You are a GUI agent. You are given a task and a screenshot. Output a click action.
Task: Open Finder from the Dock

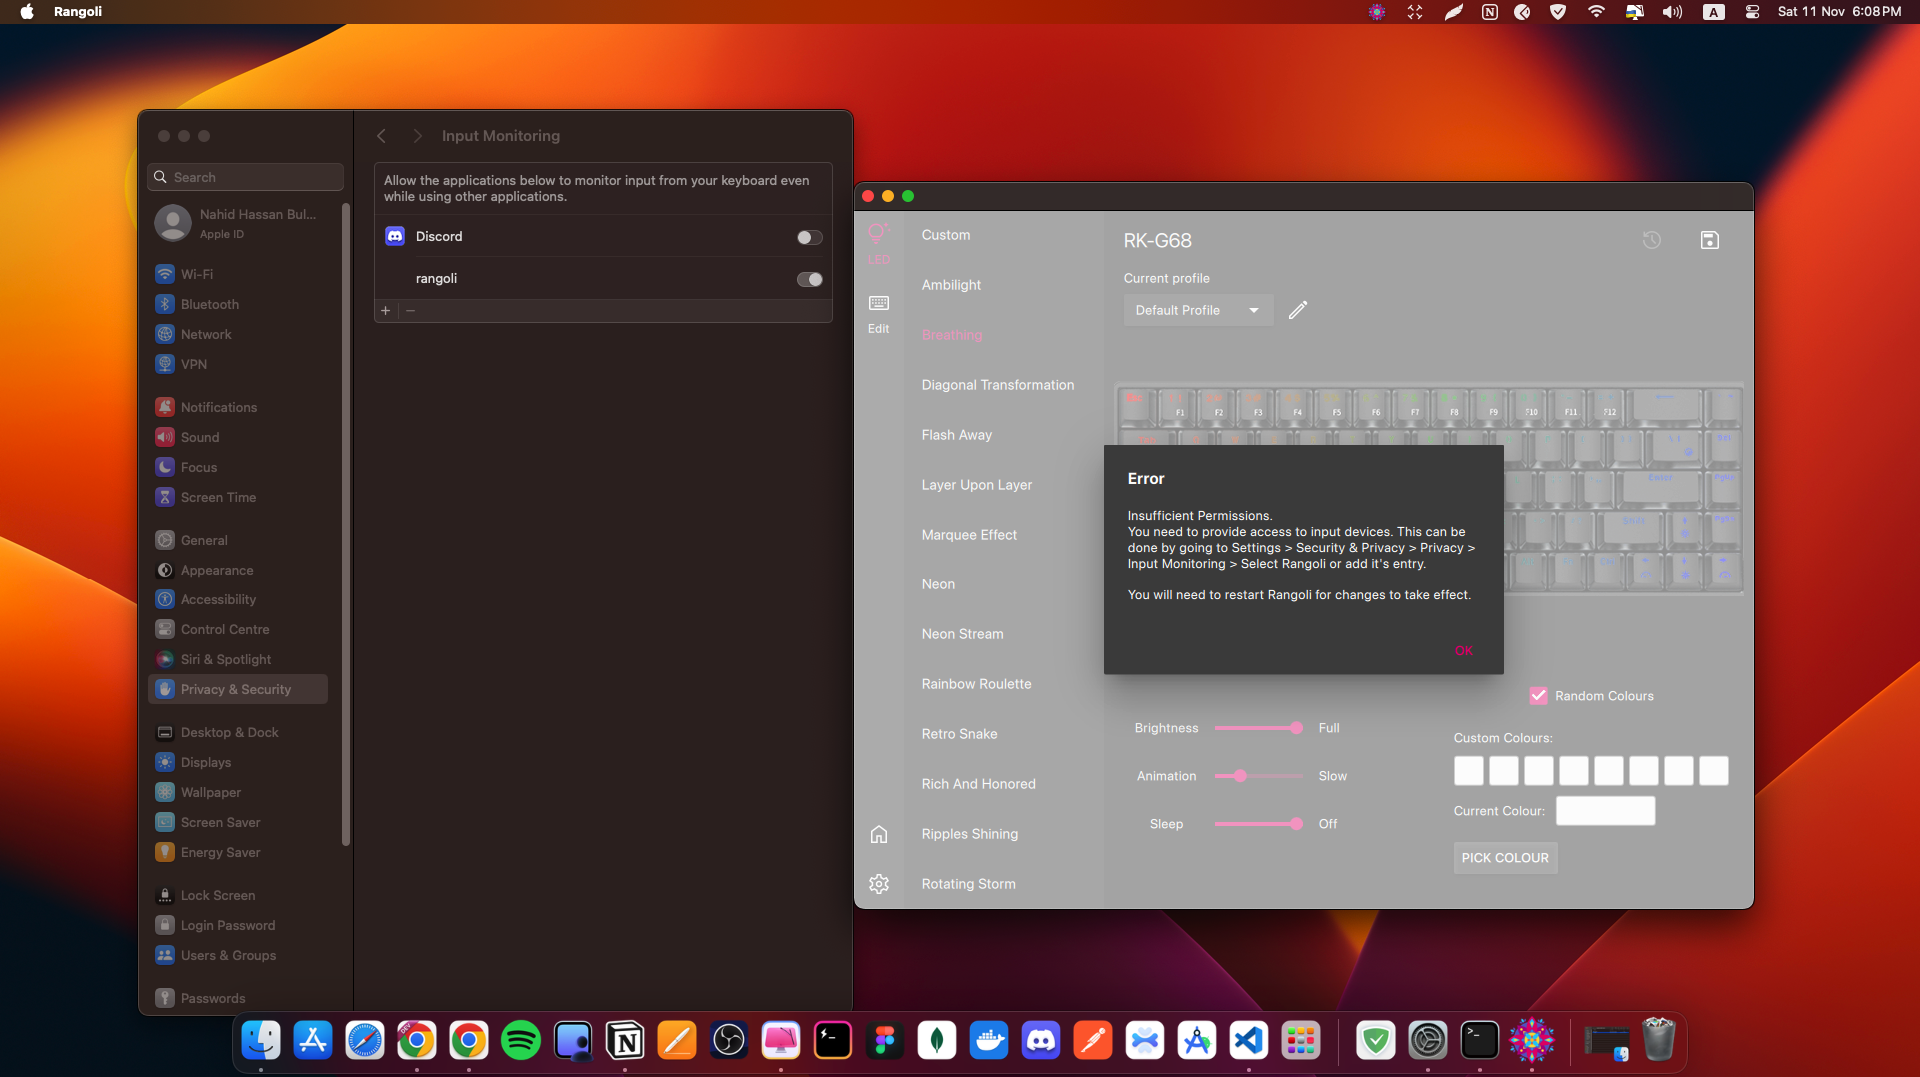coord(261,1041)
